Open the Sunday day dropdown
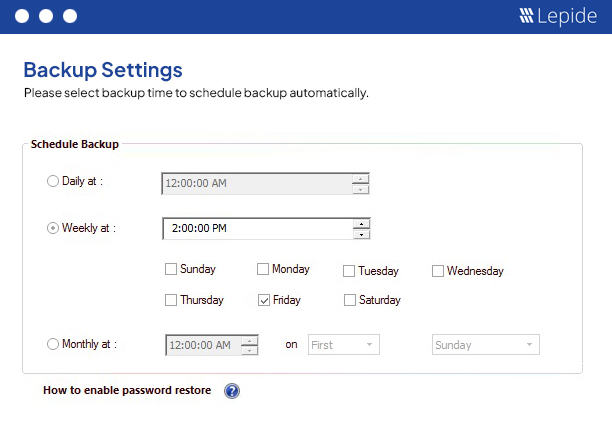 point(486,345)
